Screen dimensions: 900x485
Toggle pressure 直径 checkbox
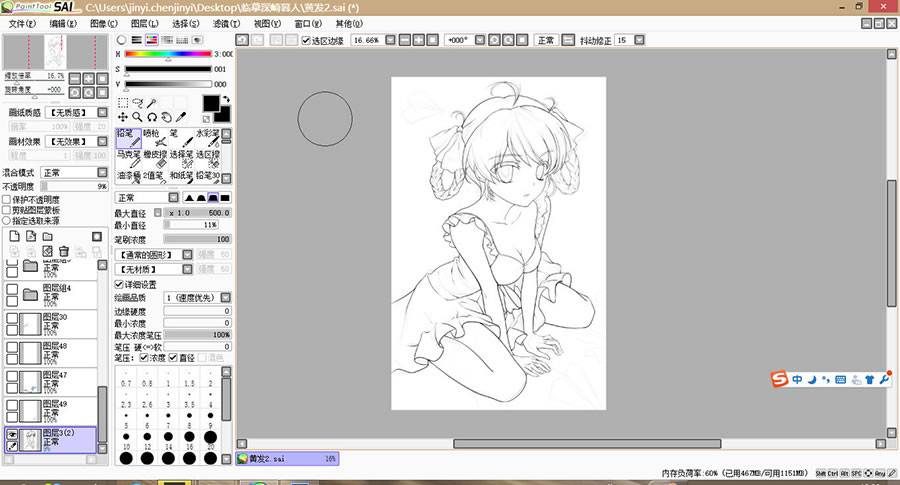(x=173, y=358)
